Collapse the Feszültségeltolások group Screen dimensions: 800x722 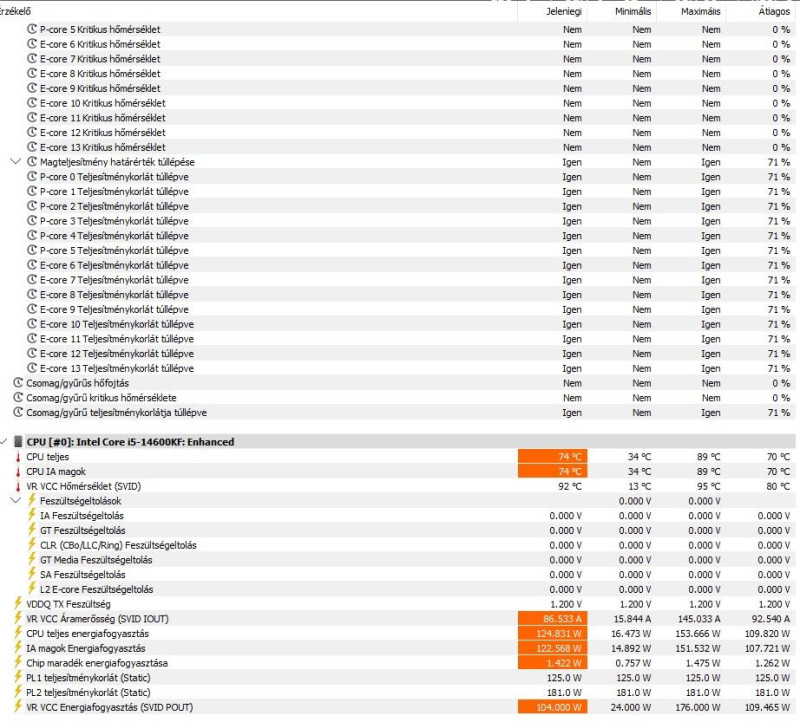pyautogui.click(x=16, y=501)
